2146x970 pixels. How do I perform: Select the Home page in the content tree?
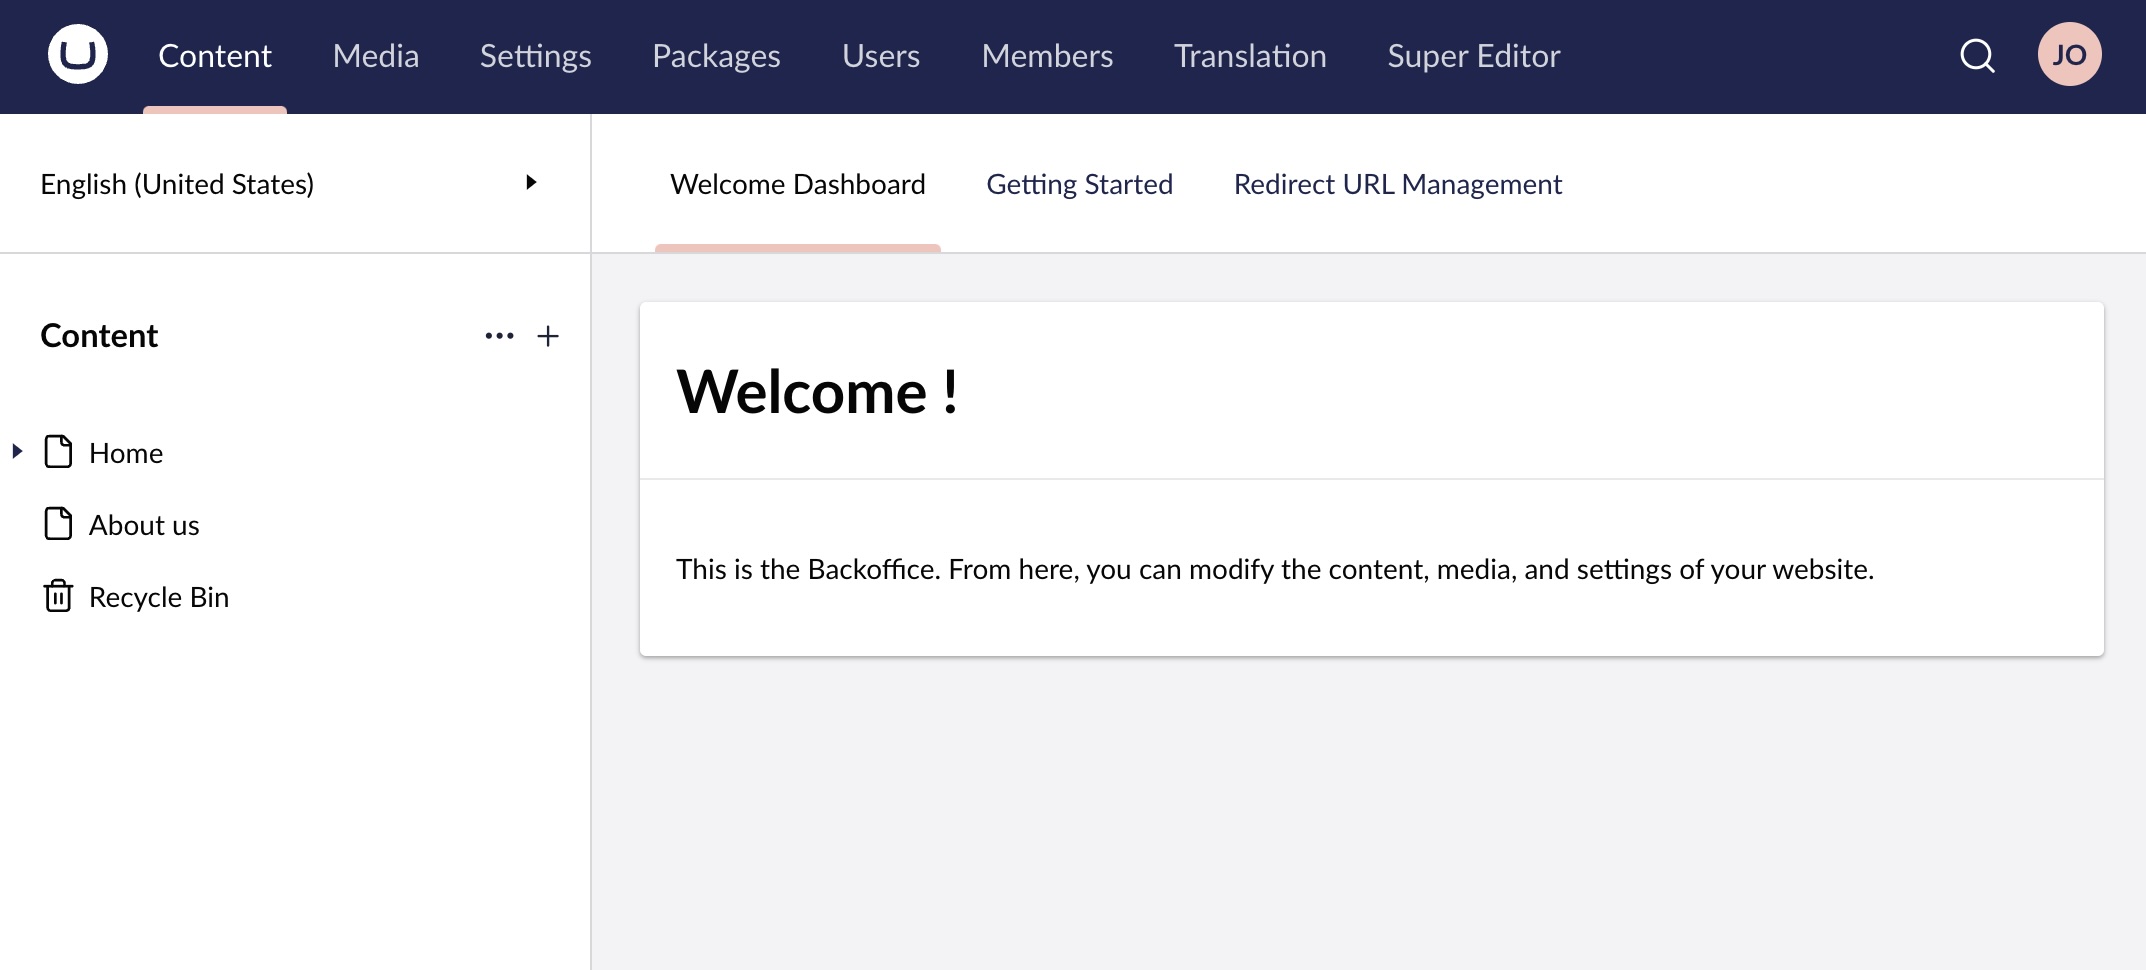127,452
